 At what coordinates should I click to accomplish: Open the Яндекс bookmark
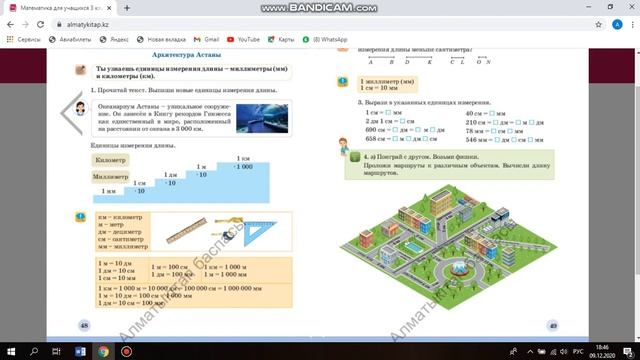114,39
